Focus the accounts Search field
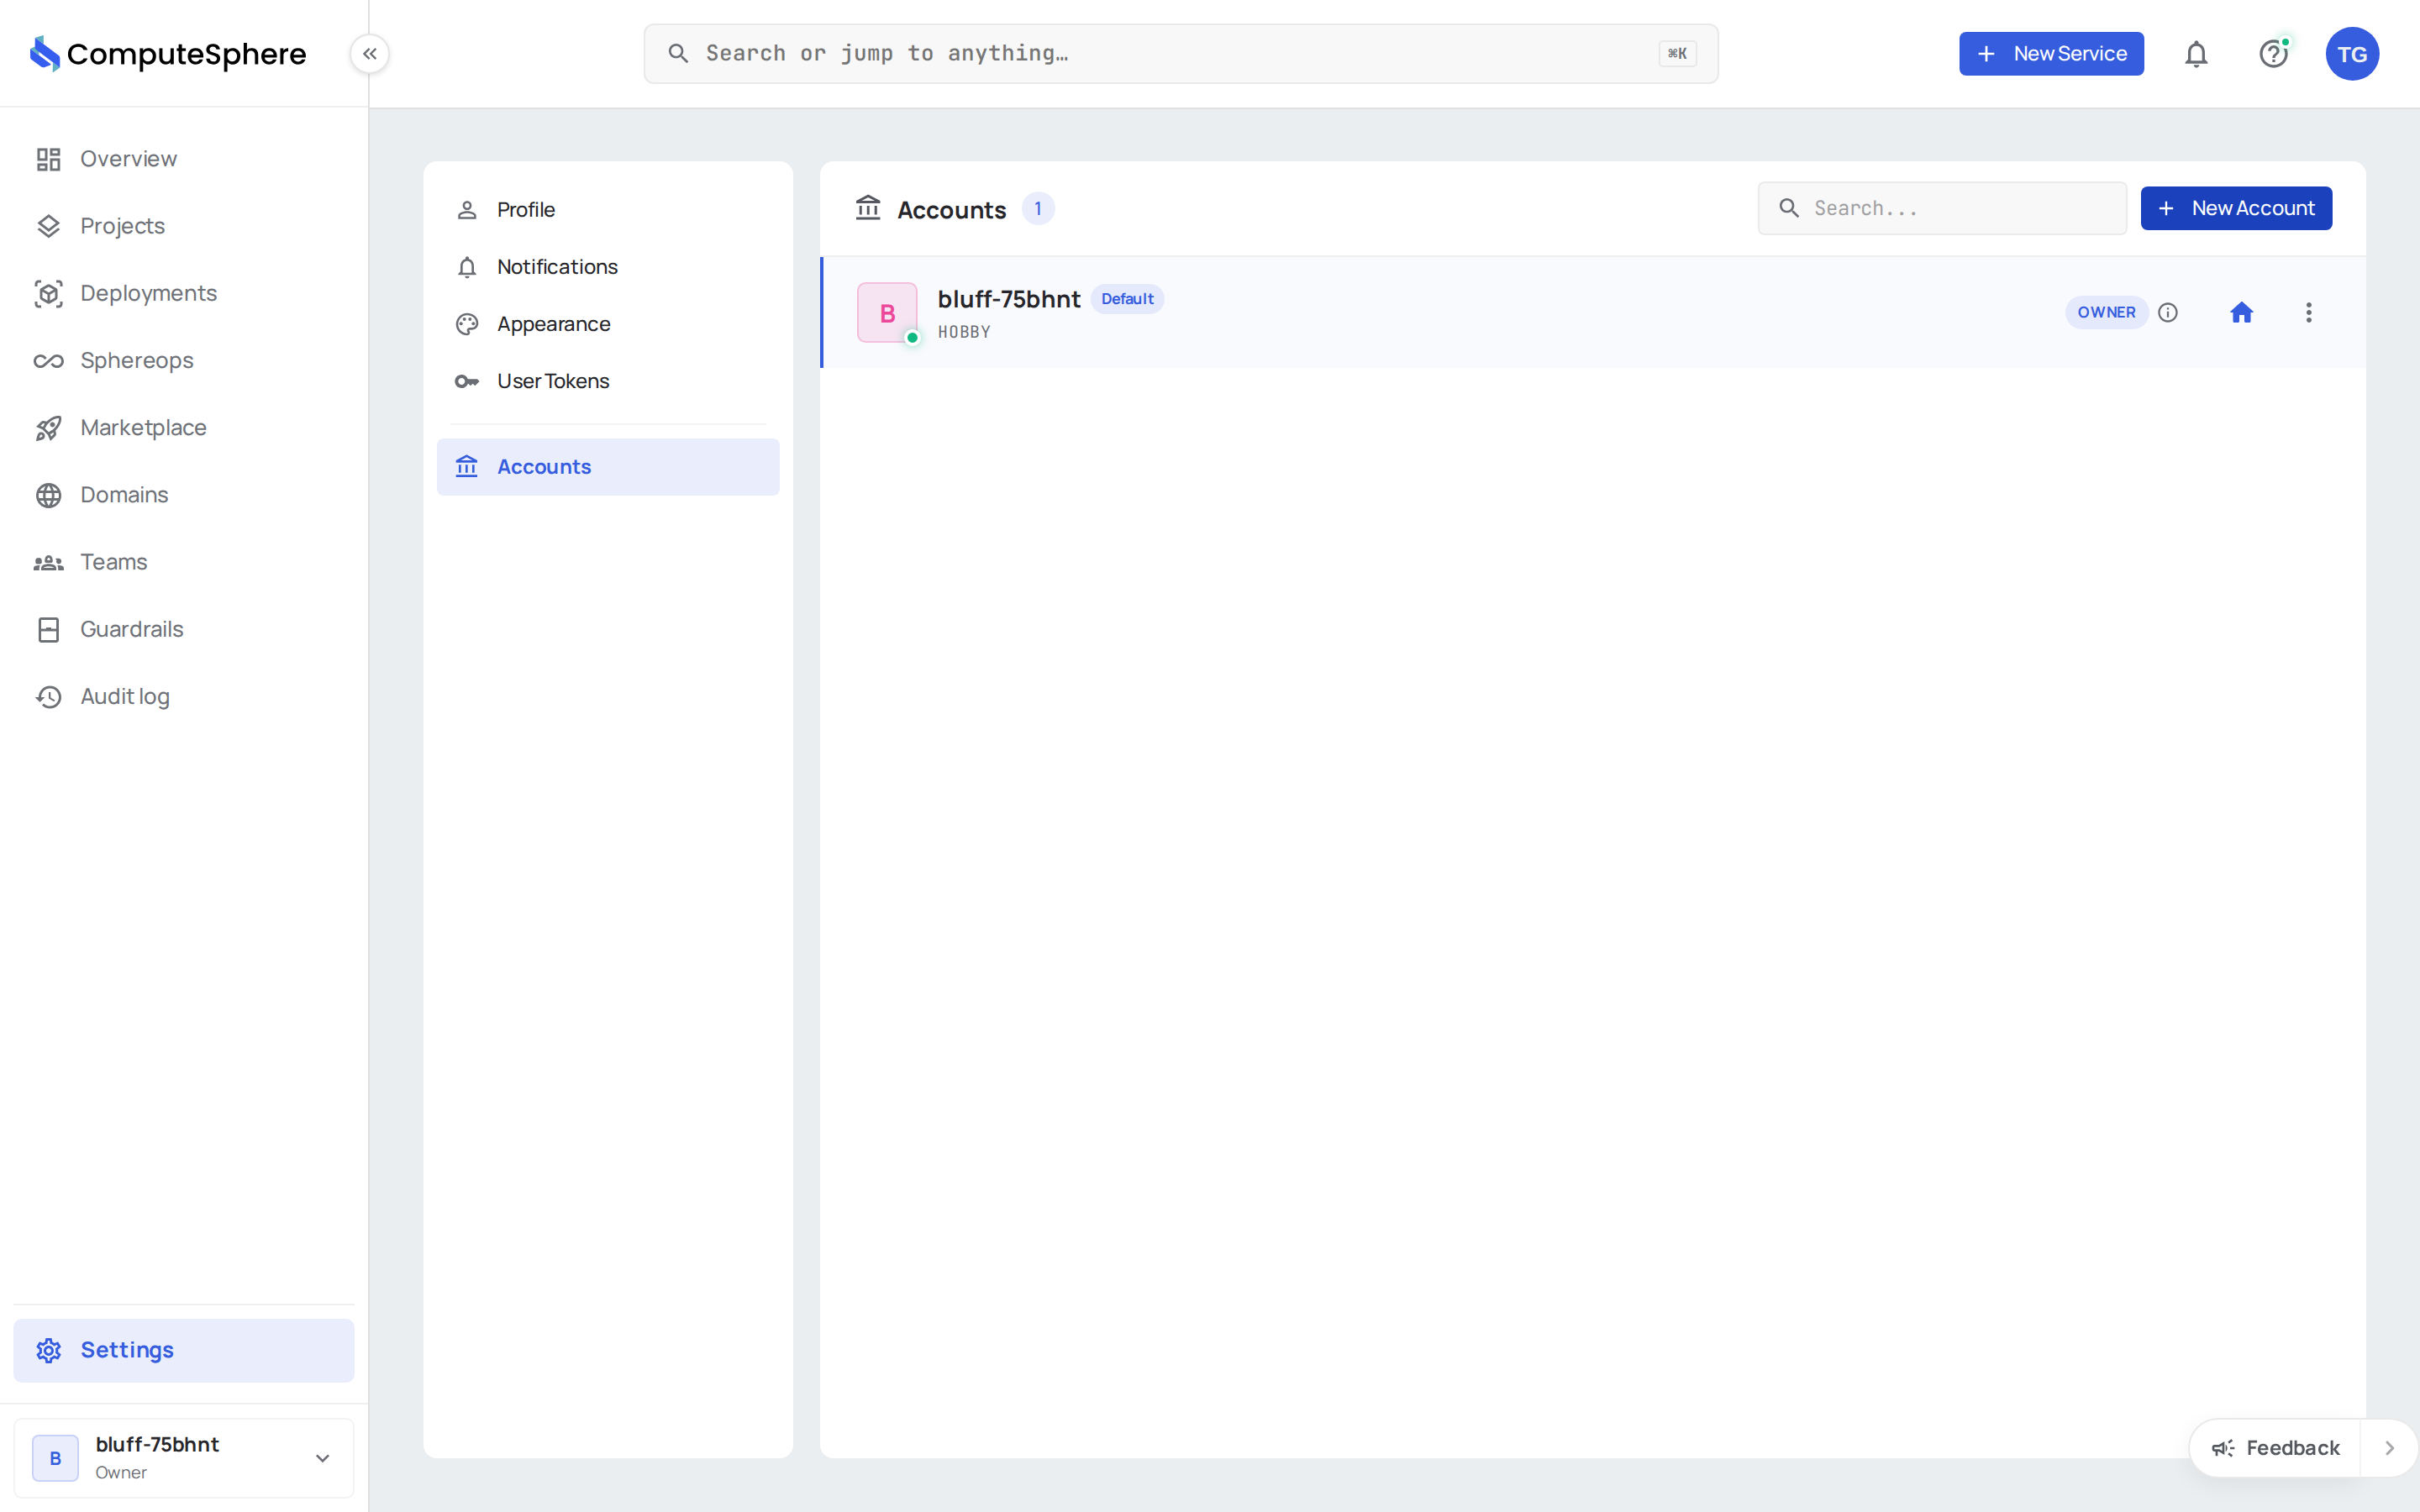 point(1942,208)
